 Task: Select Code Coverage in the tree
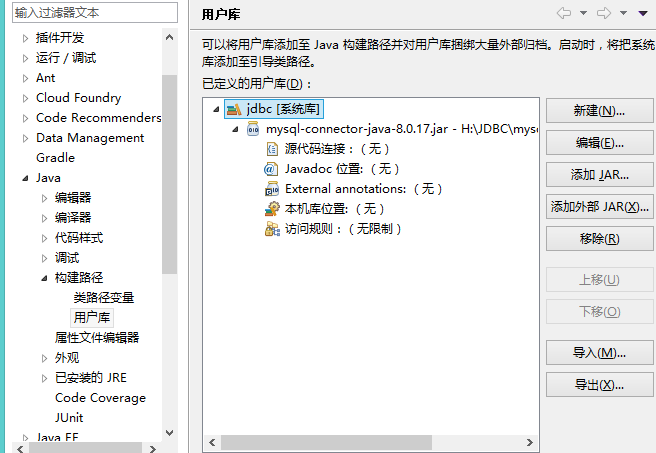tap(100, 398)
